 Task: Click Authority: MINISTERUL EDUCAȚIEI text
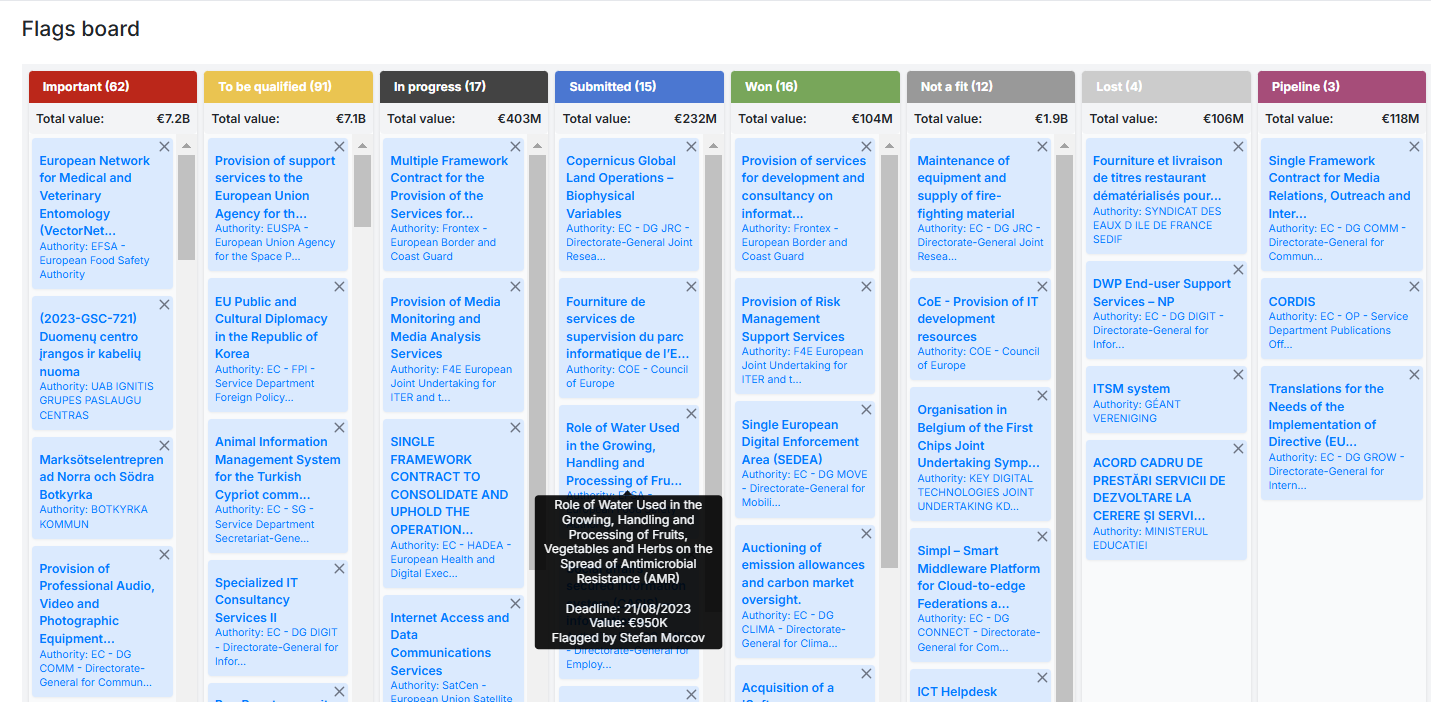(1150, 539)
